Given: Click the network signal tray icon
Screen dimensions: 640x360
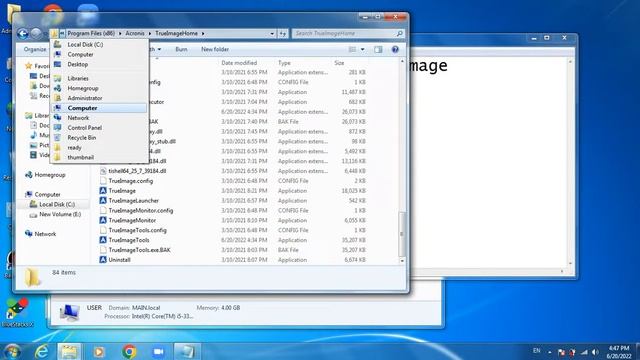Looking at the screenshot, I should tap(584, 352).
